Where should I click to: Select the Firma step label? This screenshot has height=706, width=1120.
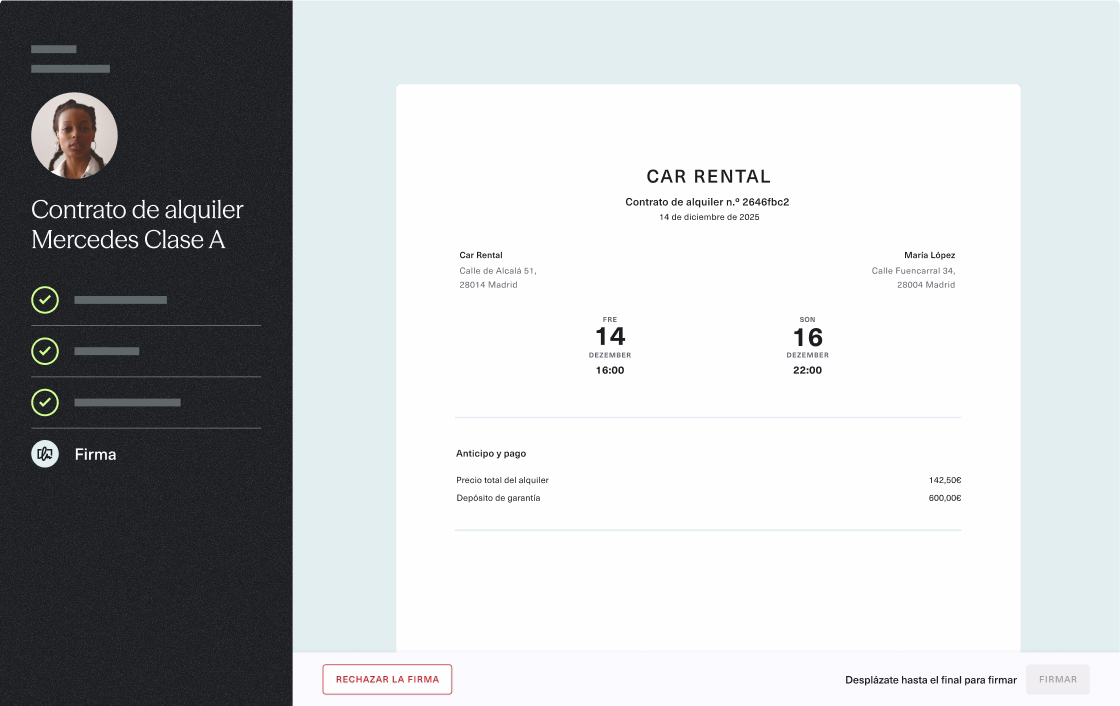coord(95,454)
